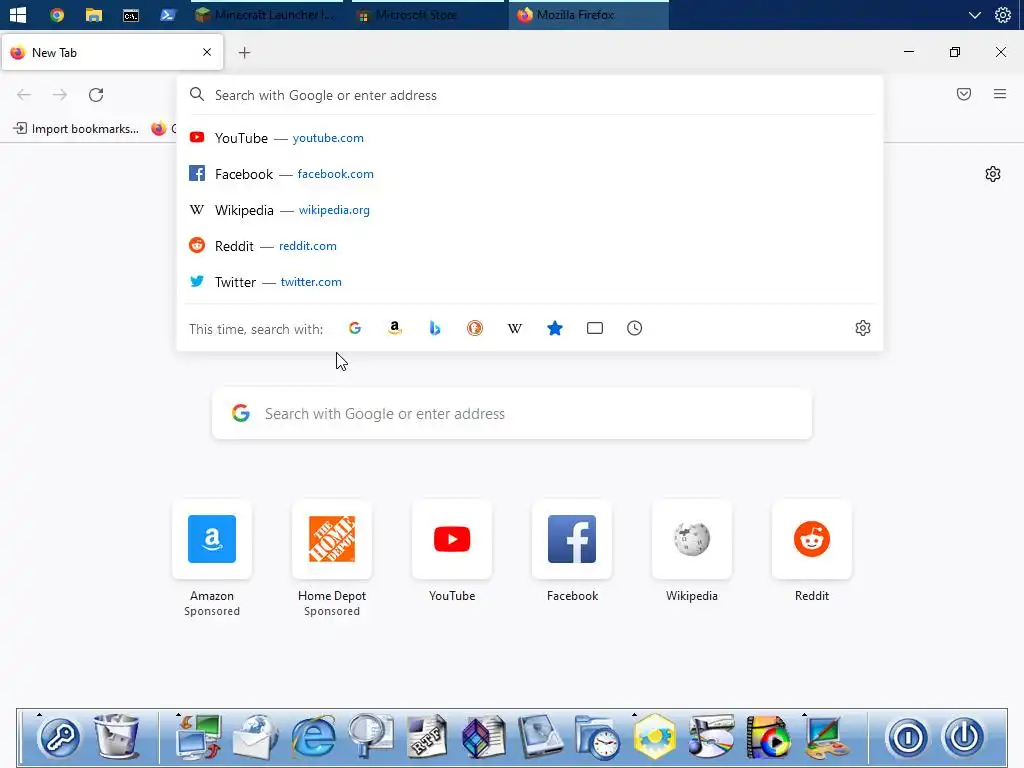Search History using the clock icon
The width and height of the screenshot is (1024, 768).
tap(635, 328)
